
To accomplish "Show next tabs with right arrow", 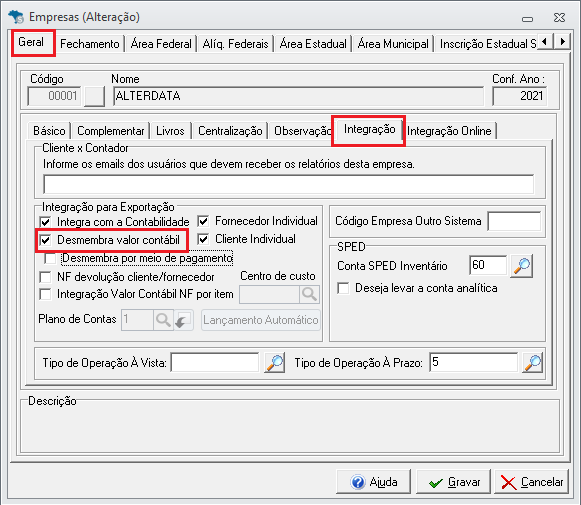I will click(562, 41).
